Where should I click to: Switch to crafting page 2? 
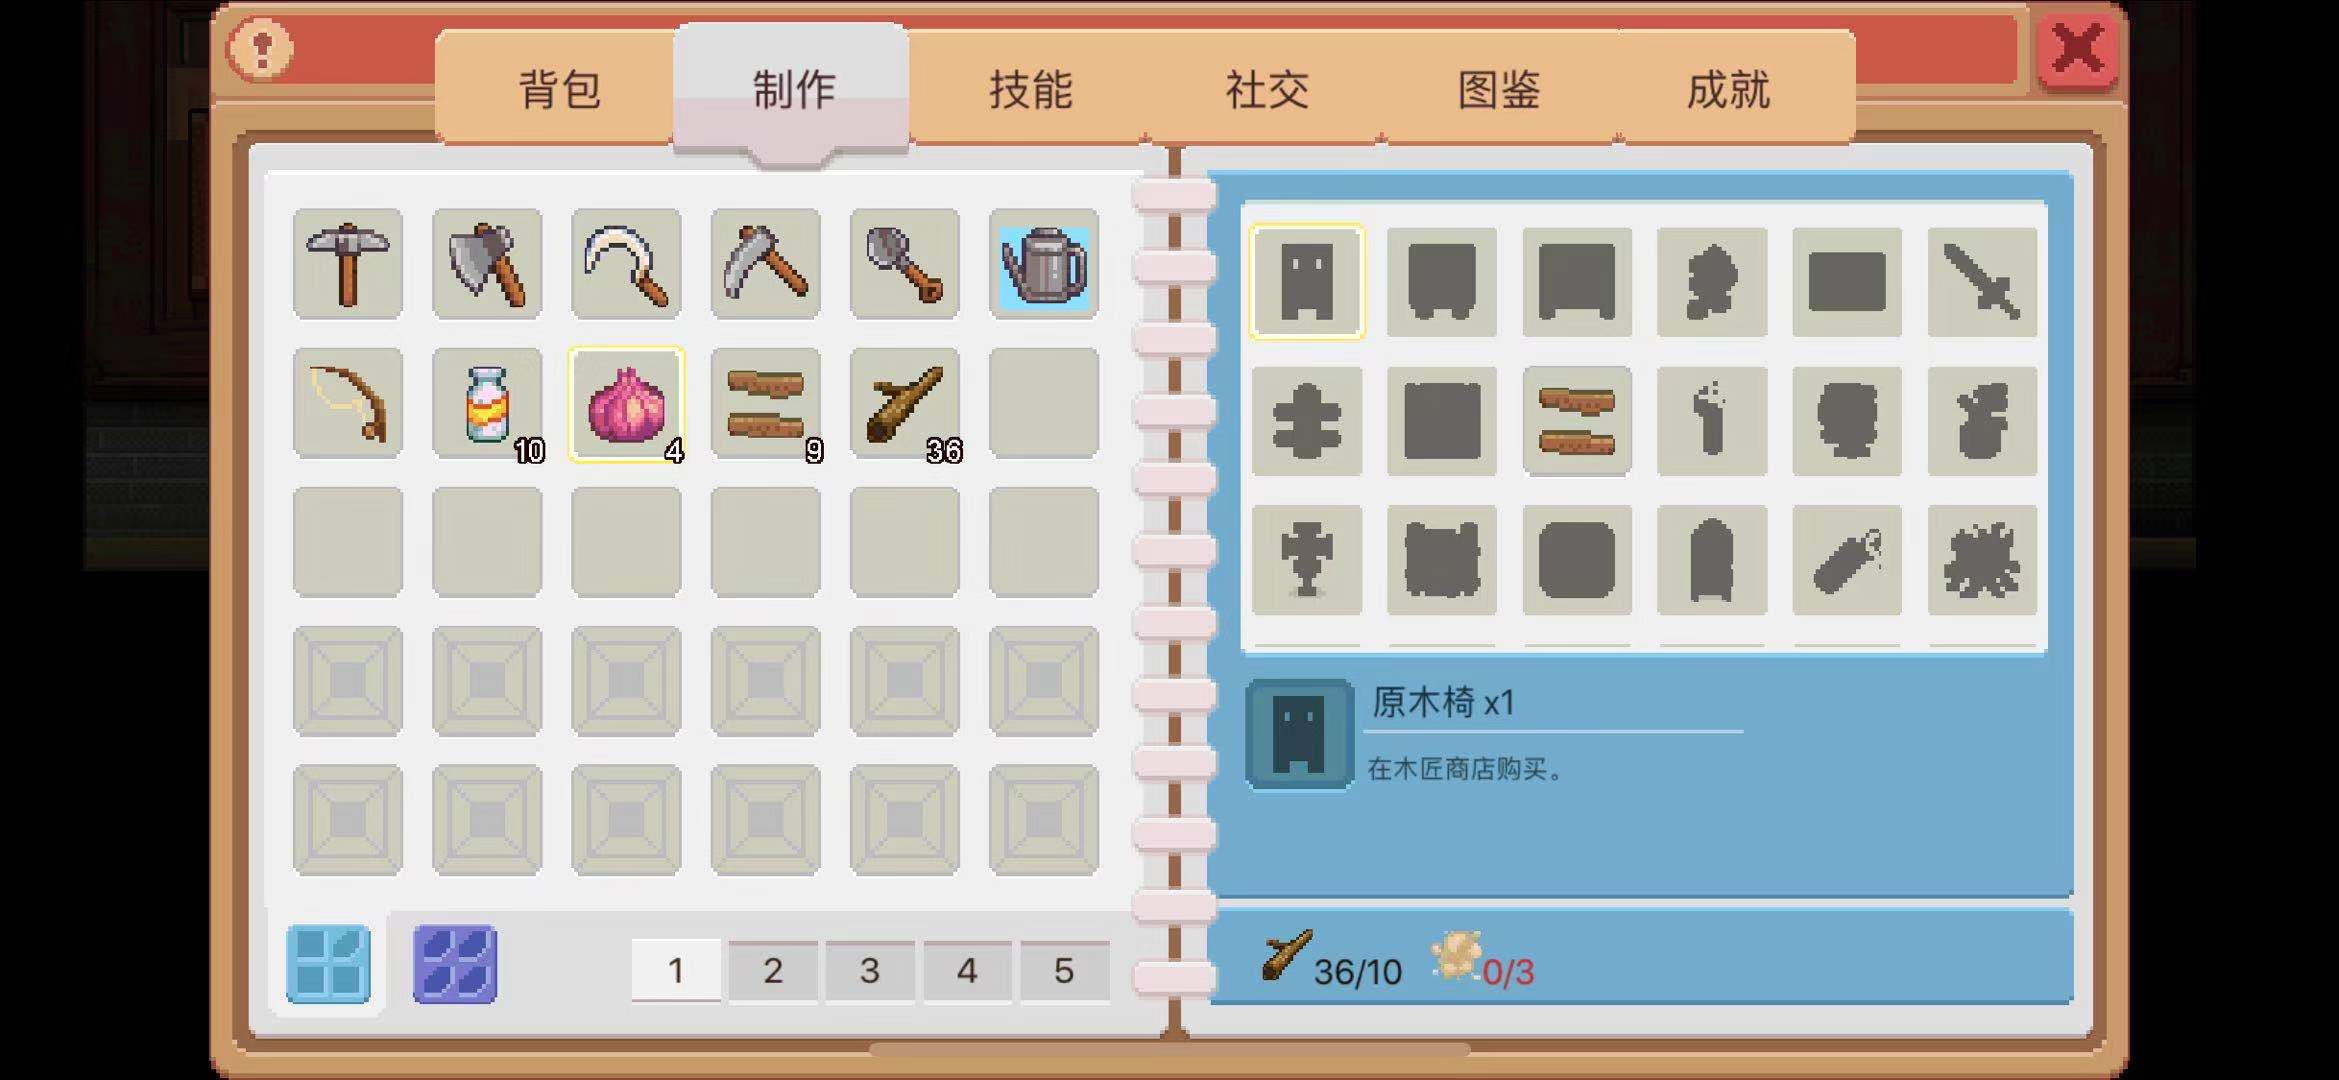(773, 970)
